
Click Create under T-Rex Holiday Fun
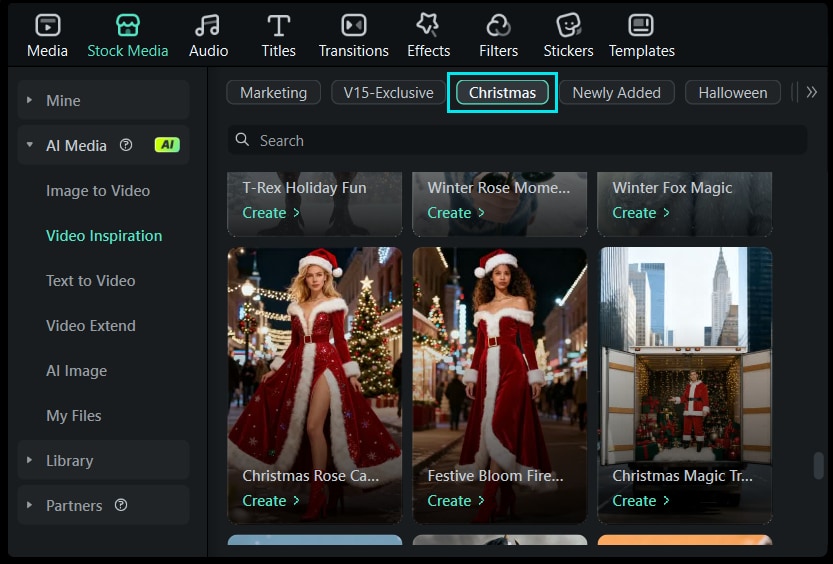point(270,213)
